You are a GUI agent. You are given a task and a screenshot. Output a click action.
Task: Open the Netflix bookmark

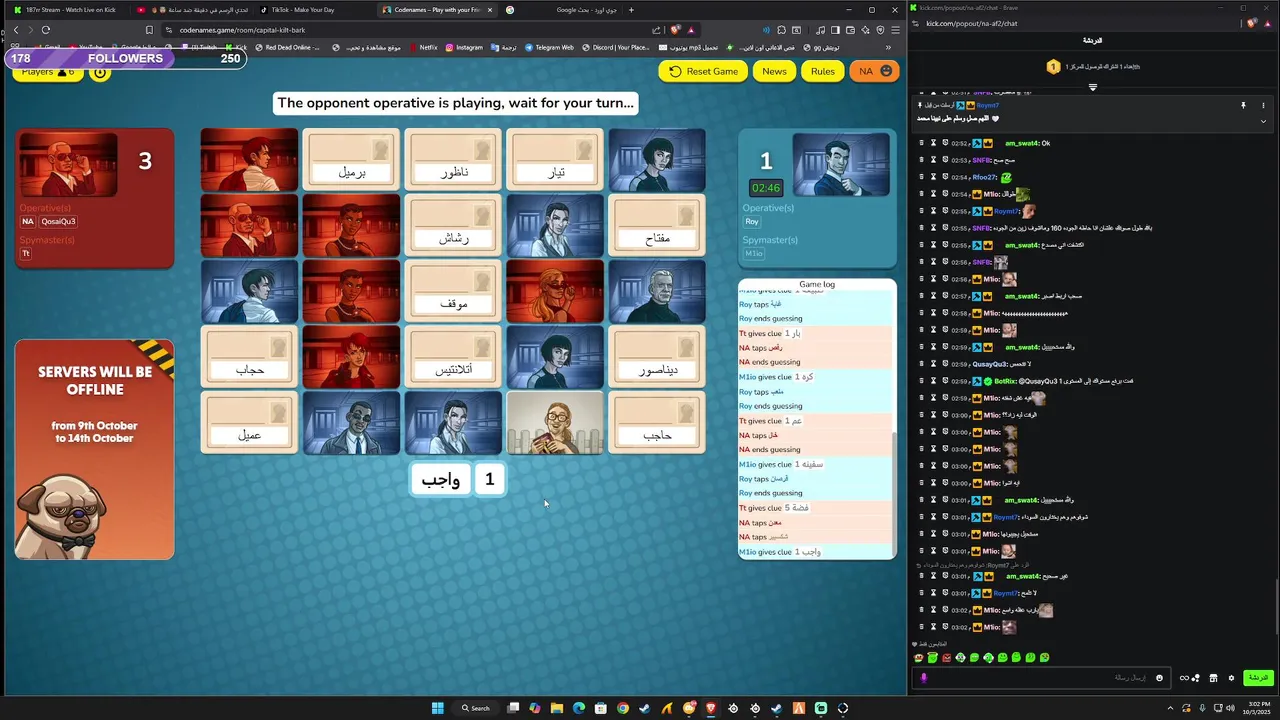[x=422, y=47]
